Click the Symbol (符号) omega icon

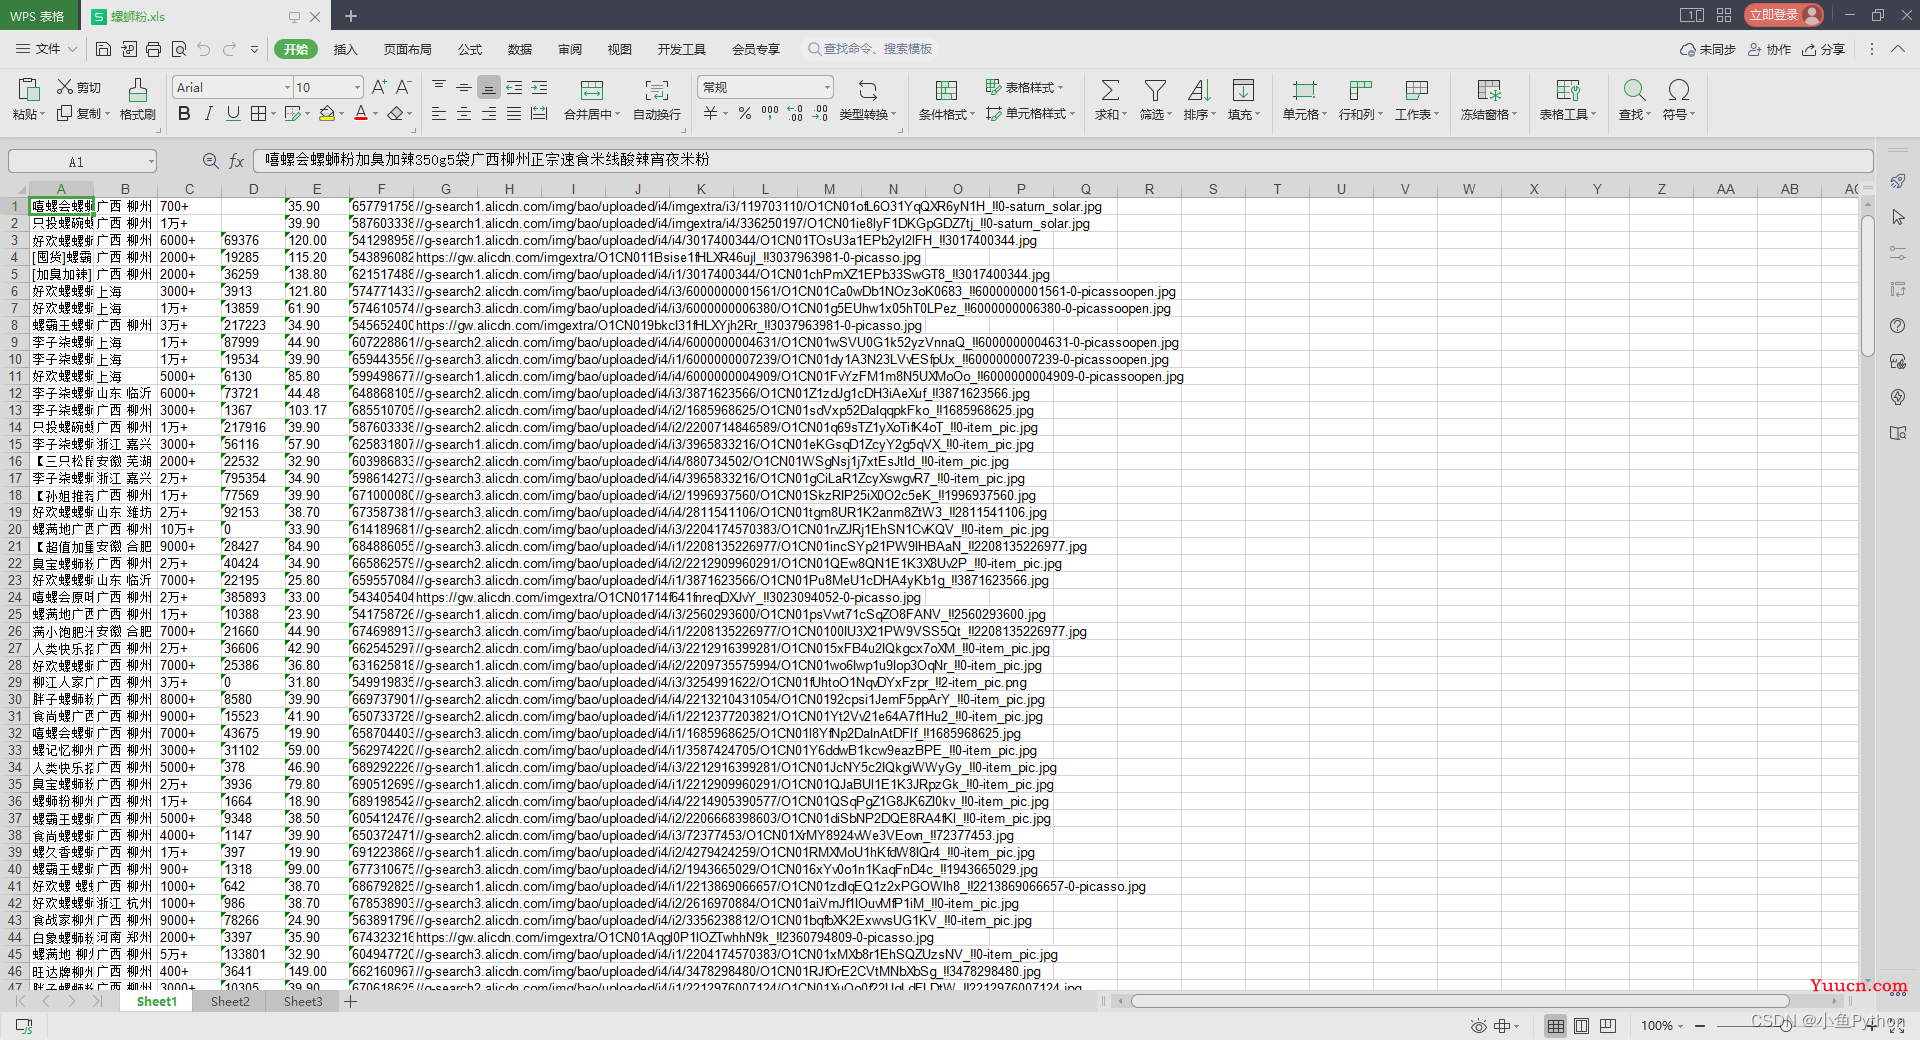1678,90
